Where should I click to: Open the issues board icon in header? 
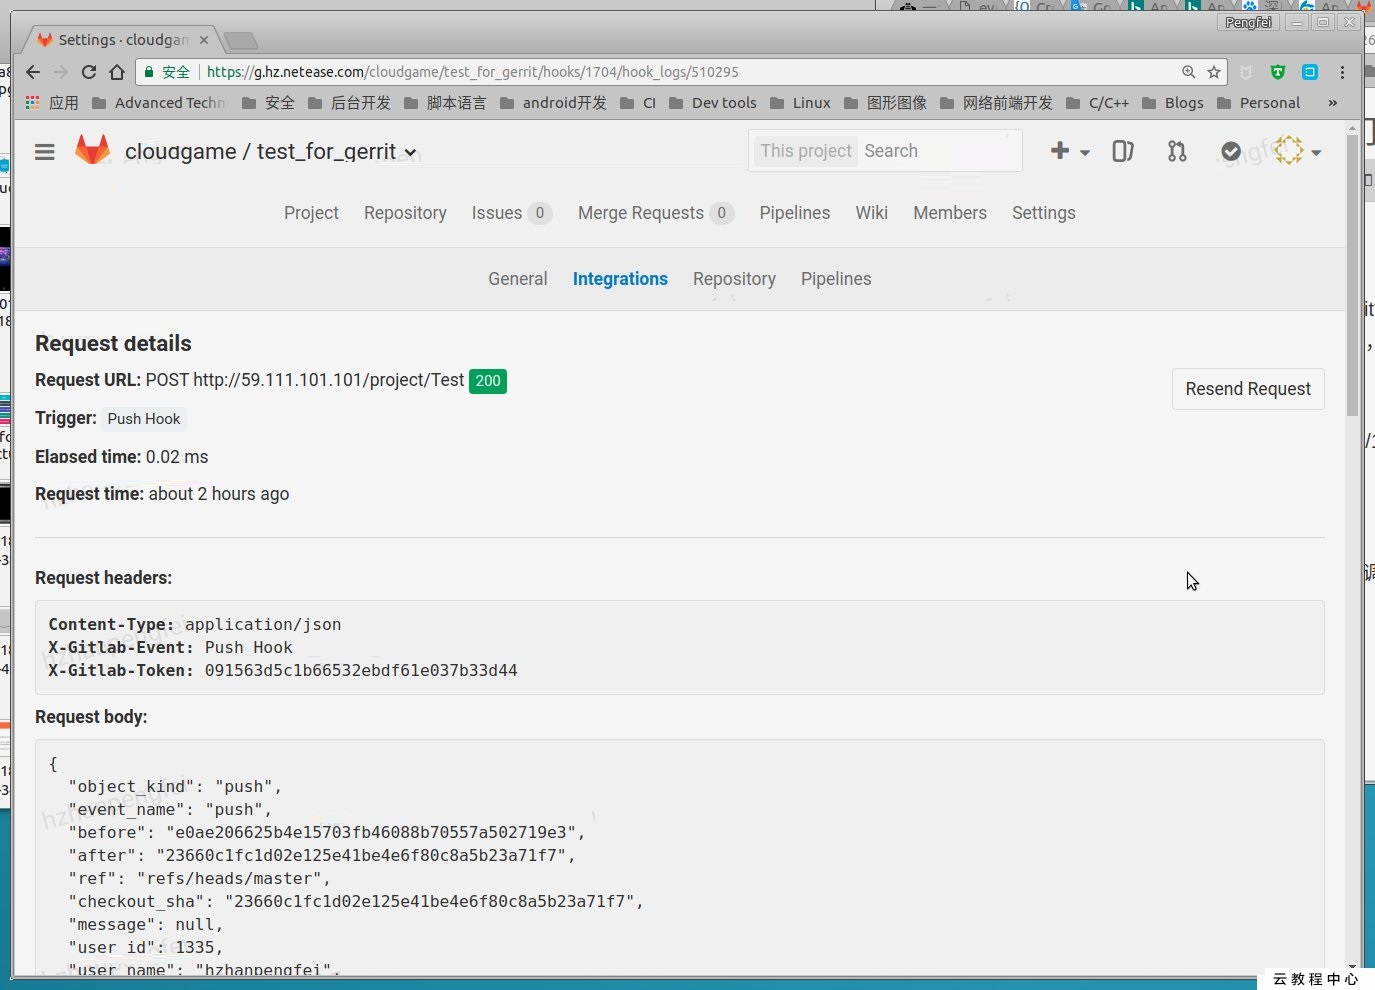pos(1123,151)
